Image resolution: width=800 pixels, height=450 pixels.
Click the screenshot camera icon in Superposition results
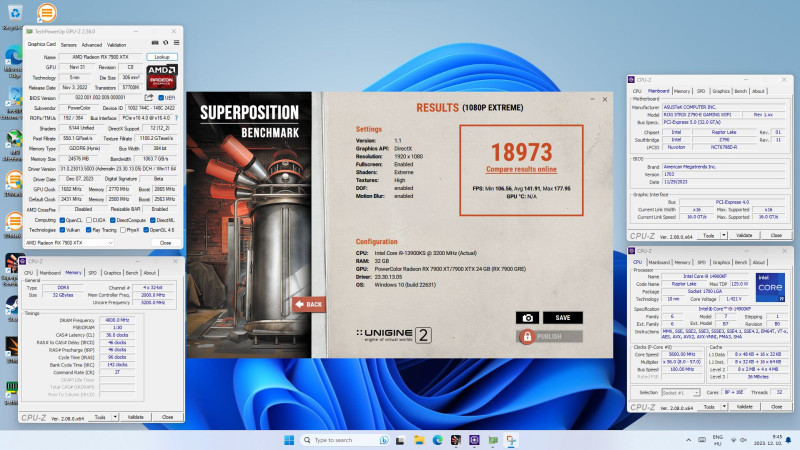[527, 318]
